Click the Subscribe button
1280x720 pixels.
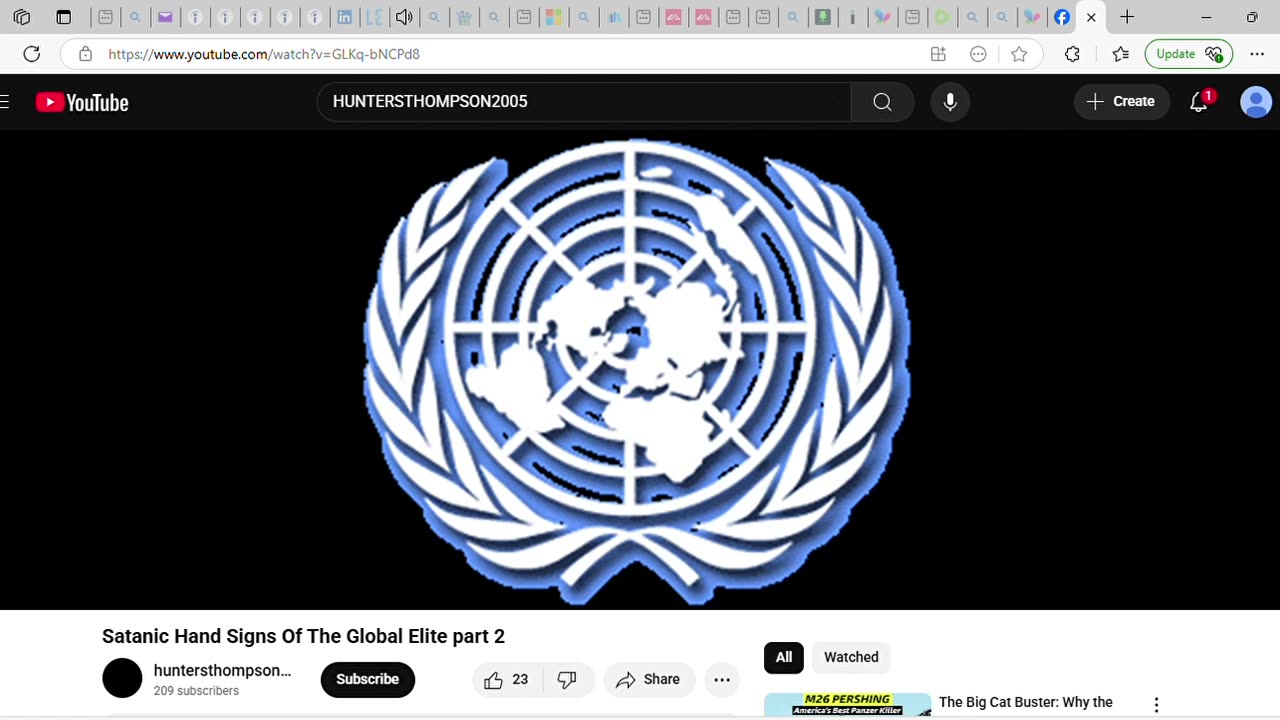coord(367,679)
